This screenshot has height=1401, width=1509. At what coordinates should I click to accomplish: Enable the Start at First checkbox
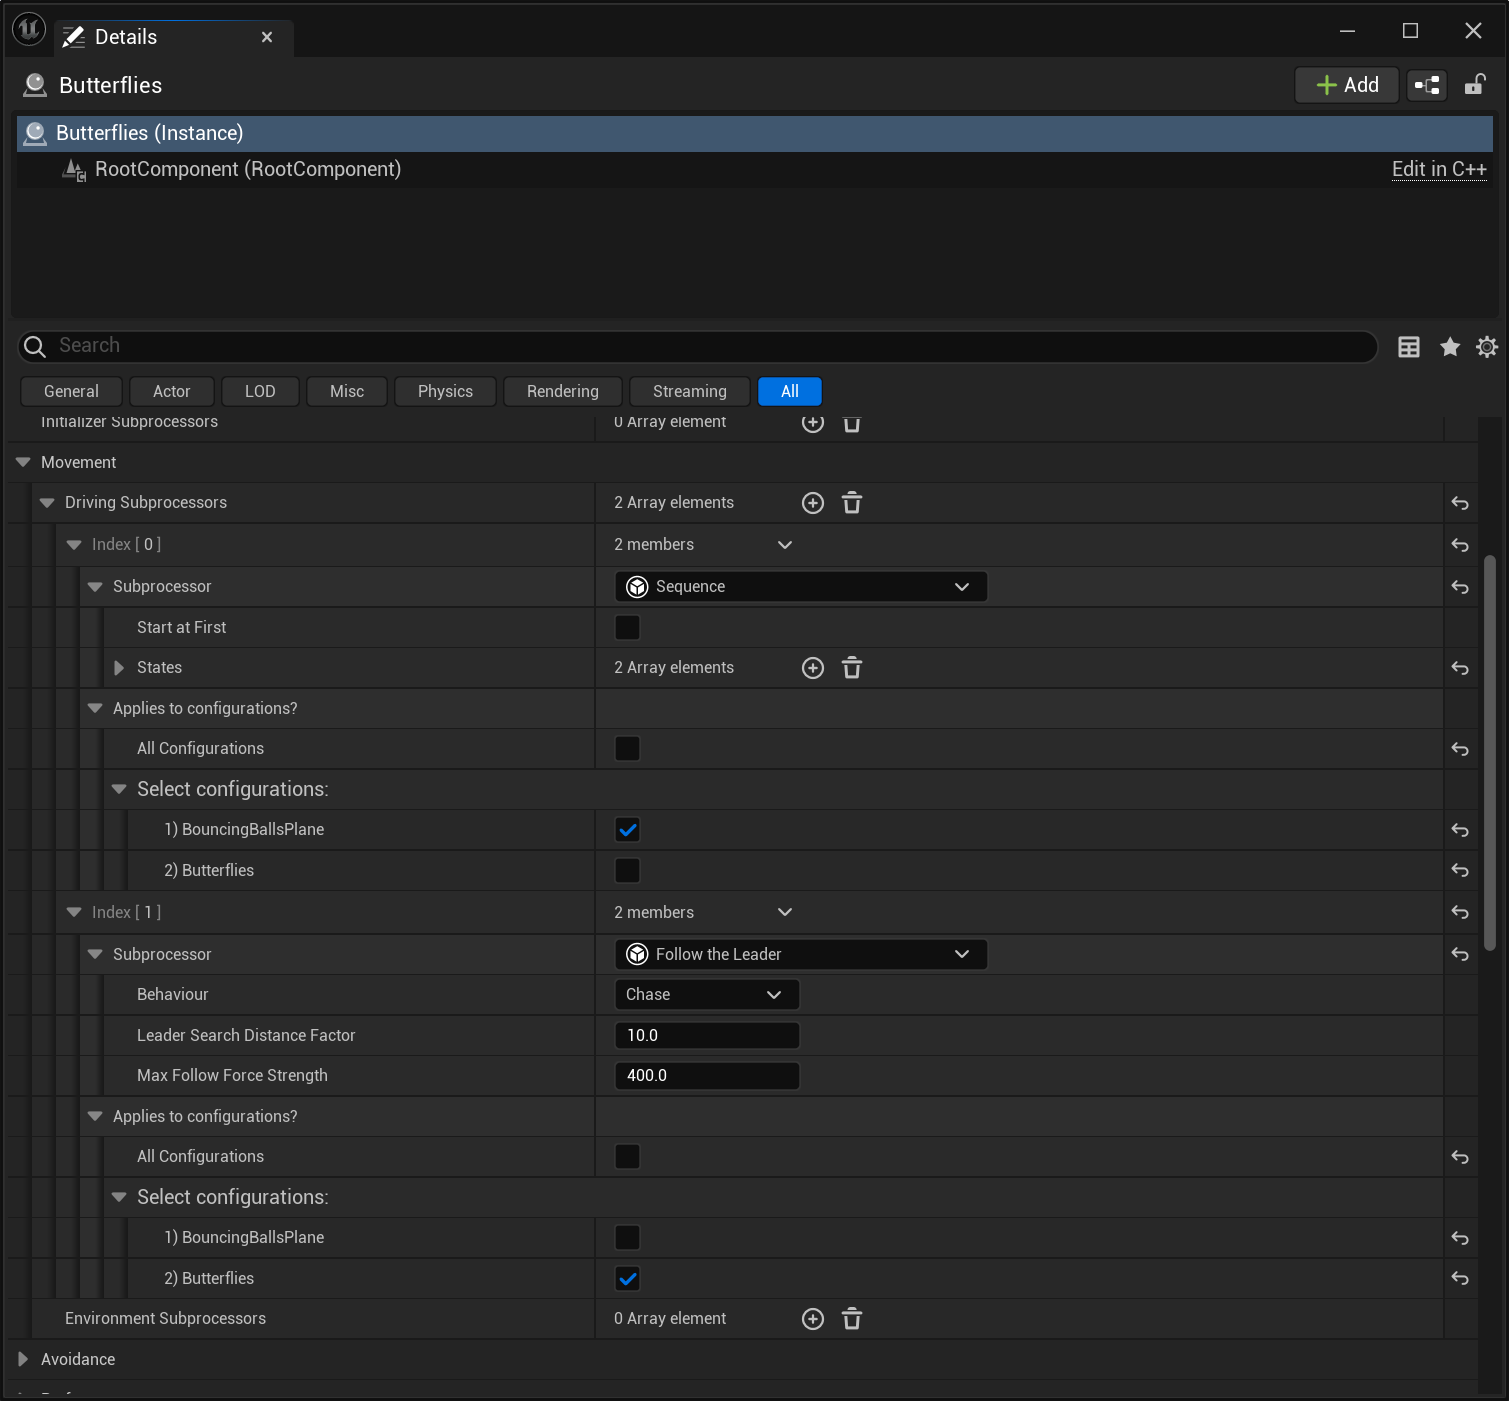(x=627, y=628)
